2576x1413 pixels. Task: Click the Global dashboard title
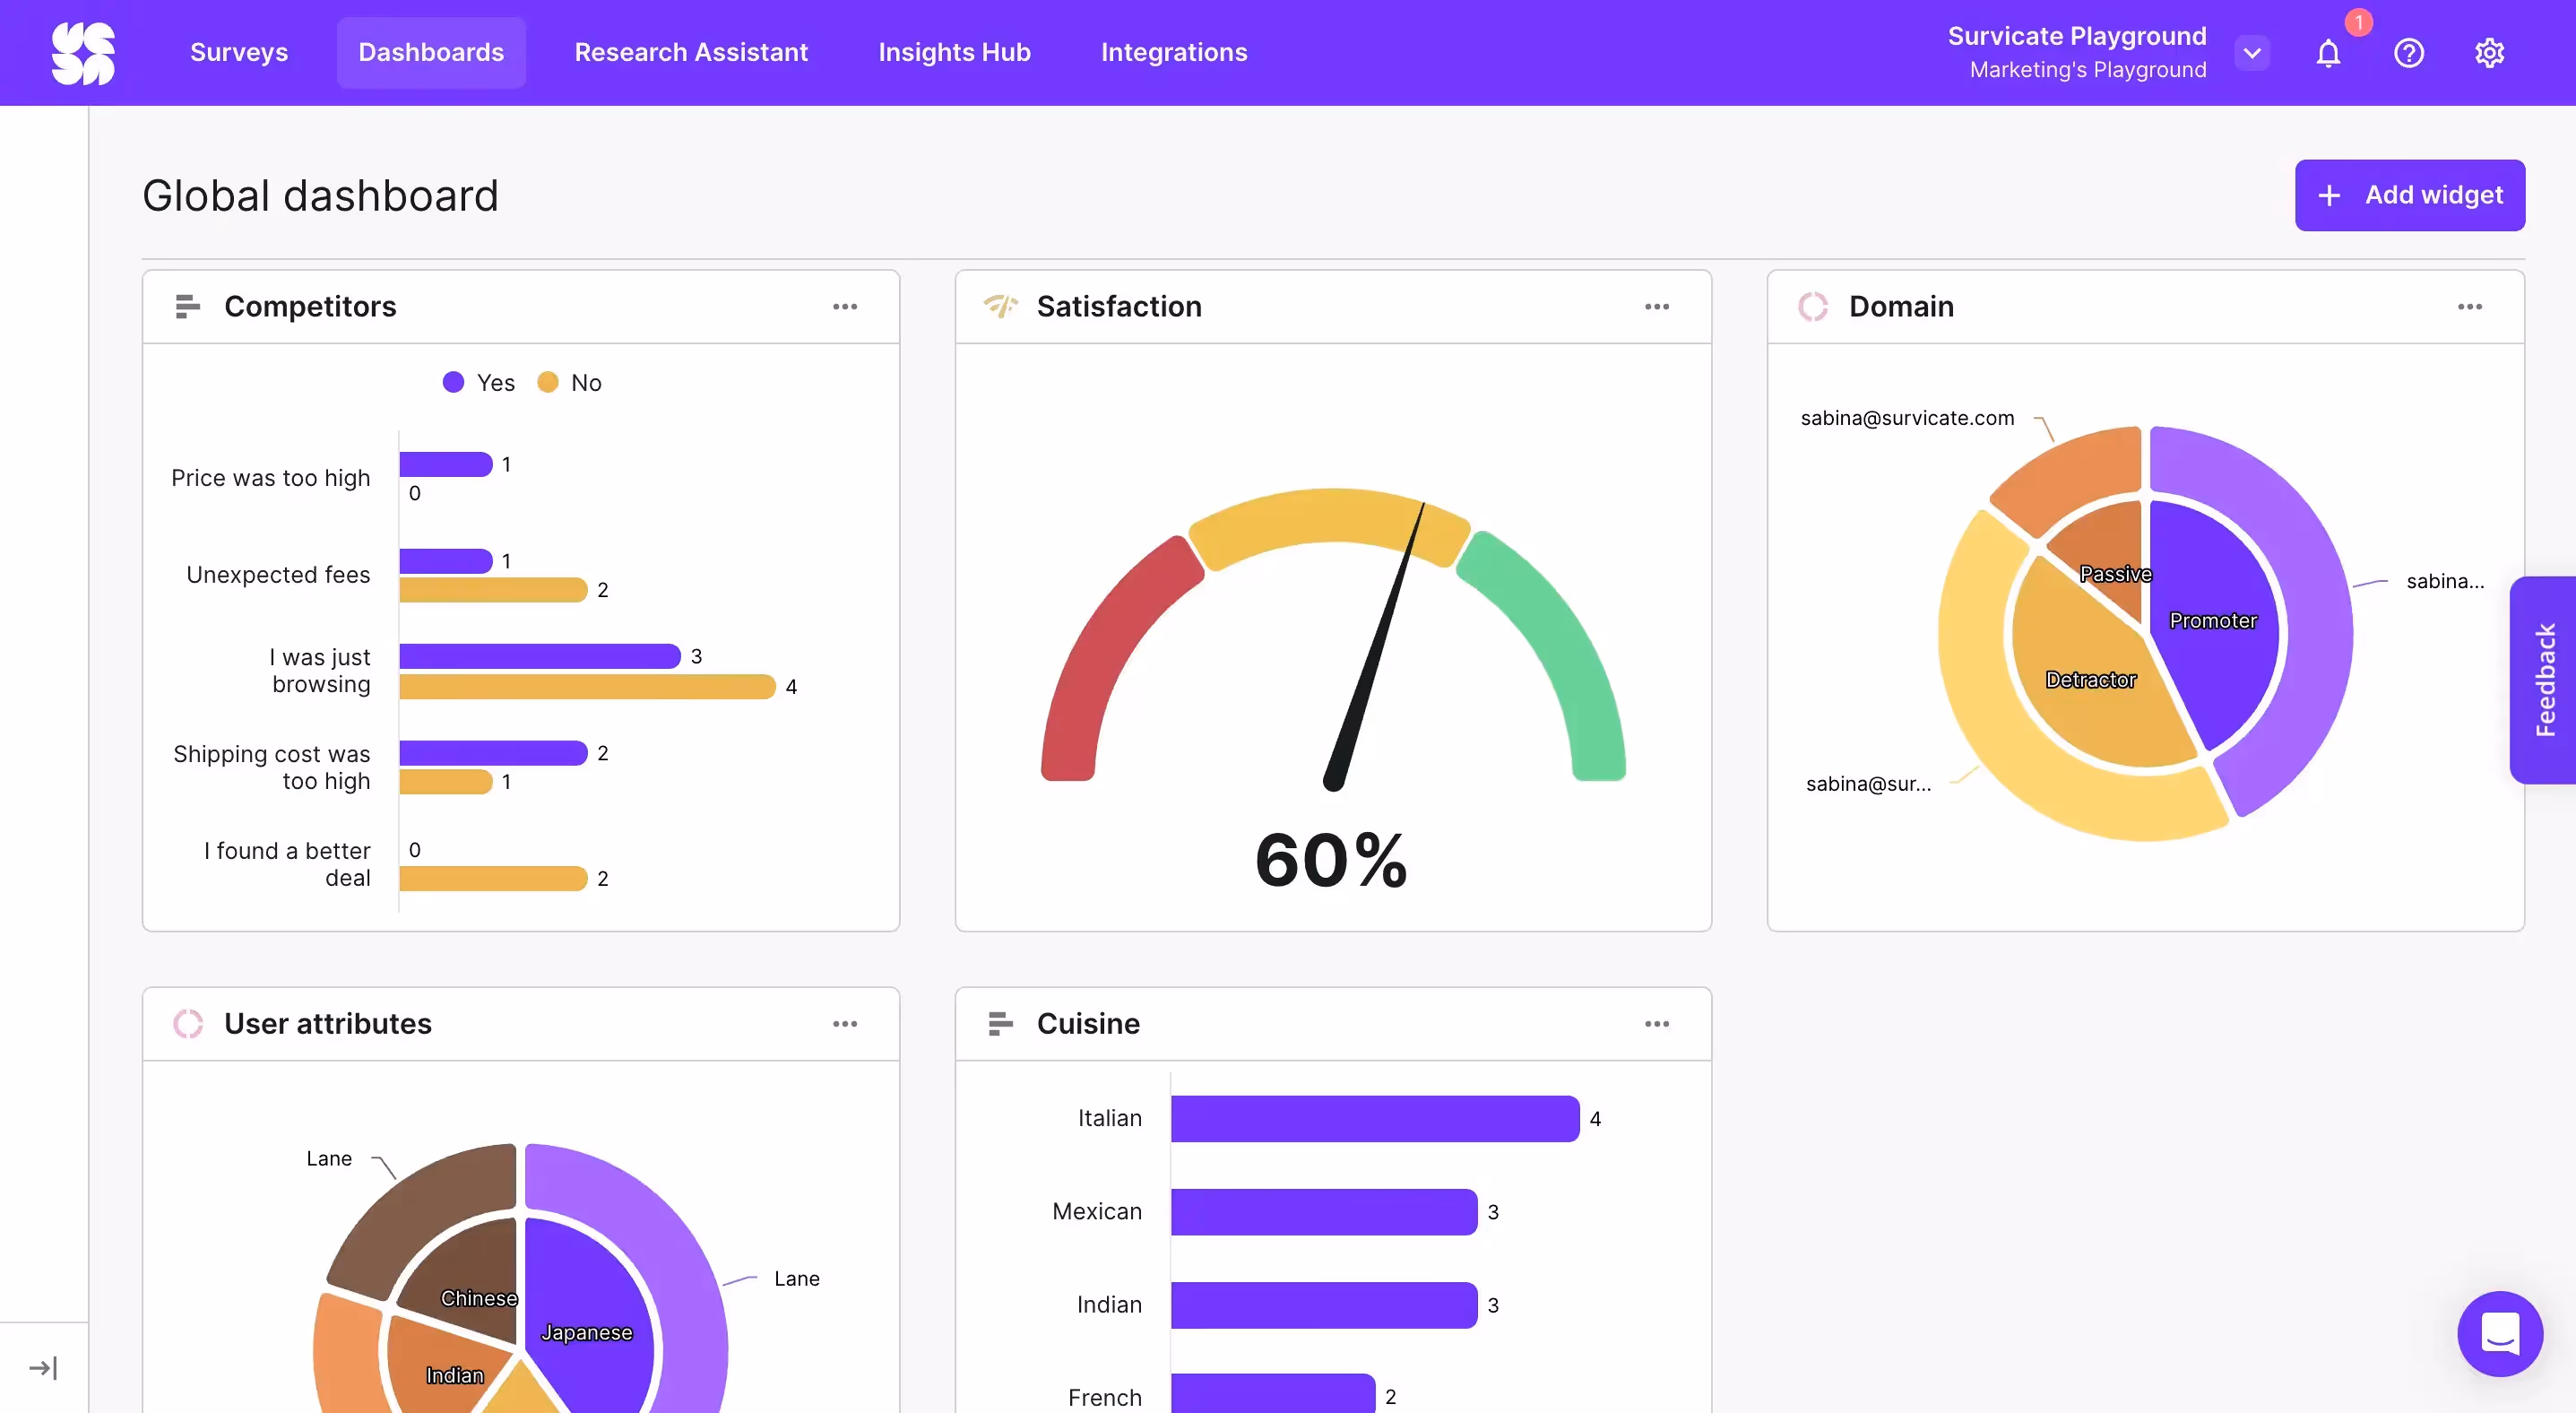click(x=320, y=195)
